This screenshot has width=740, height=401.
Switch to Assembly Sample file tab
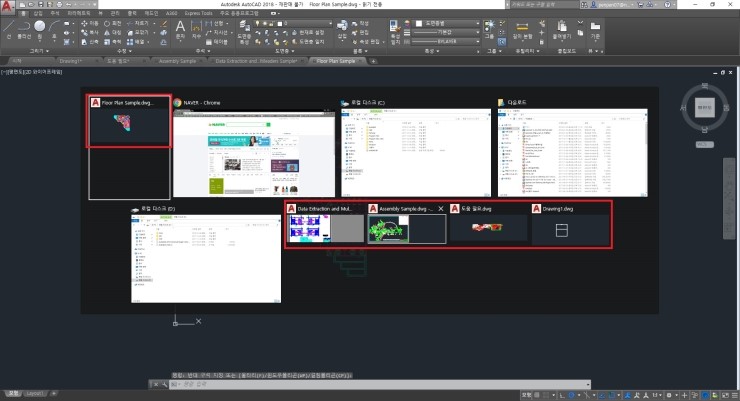pos(177,61)
